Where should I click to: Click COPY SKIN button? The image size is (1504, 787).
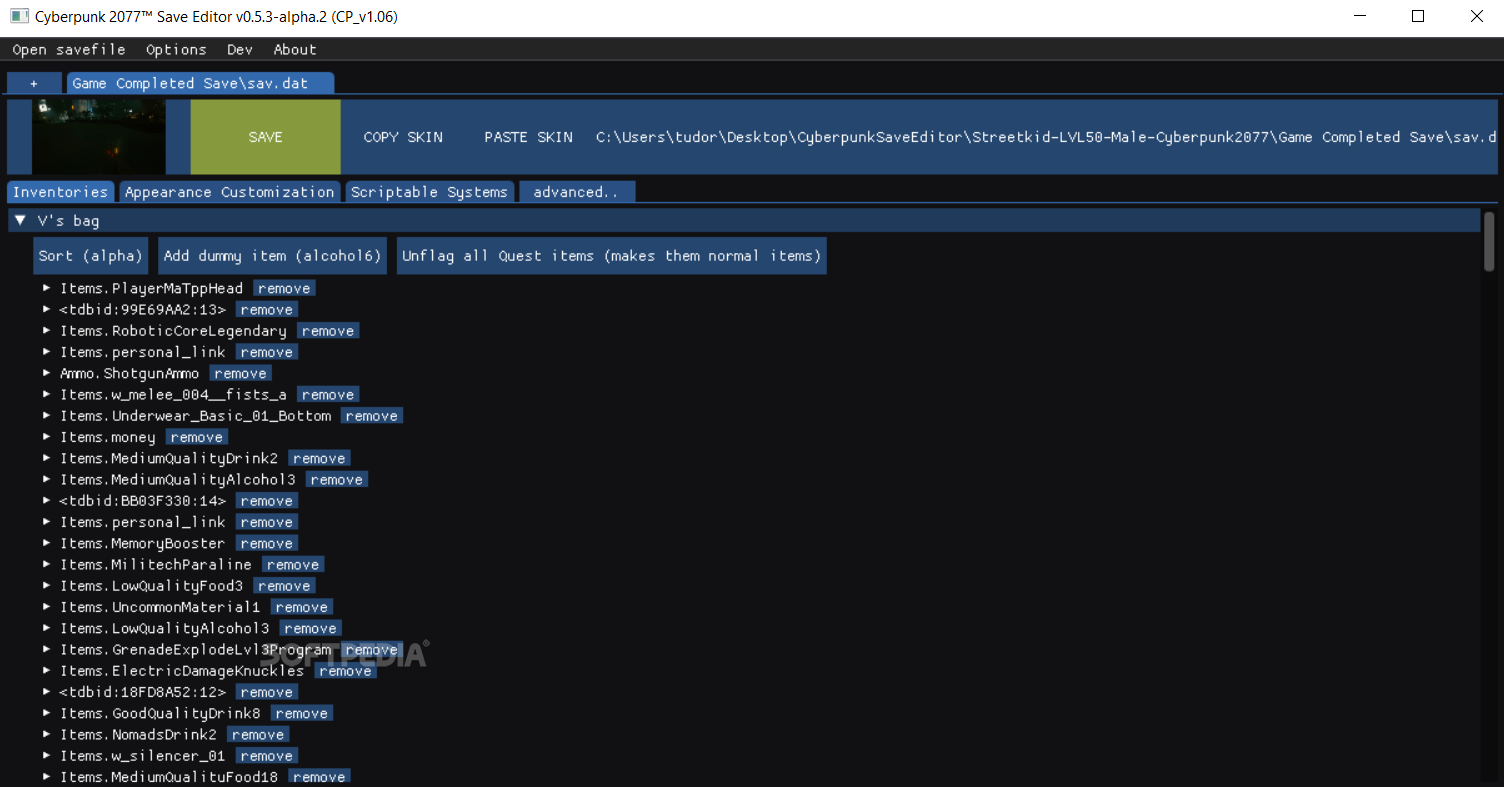pos(403,137)
